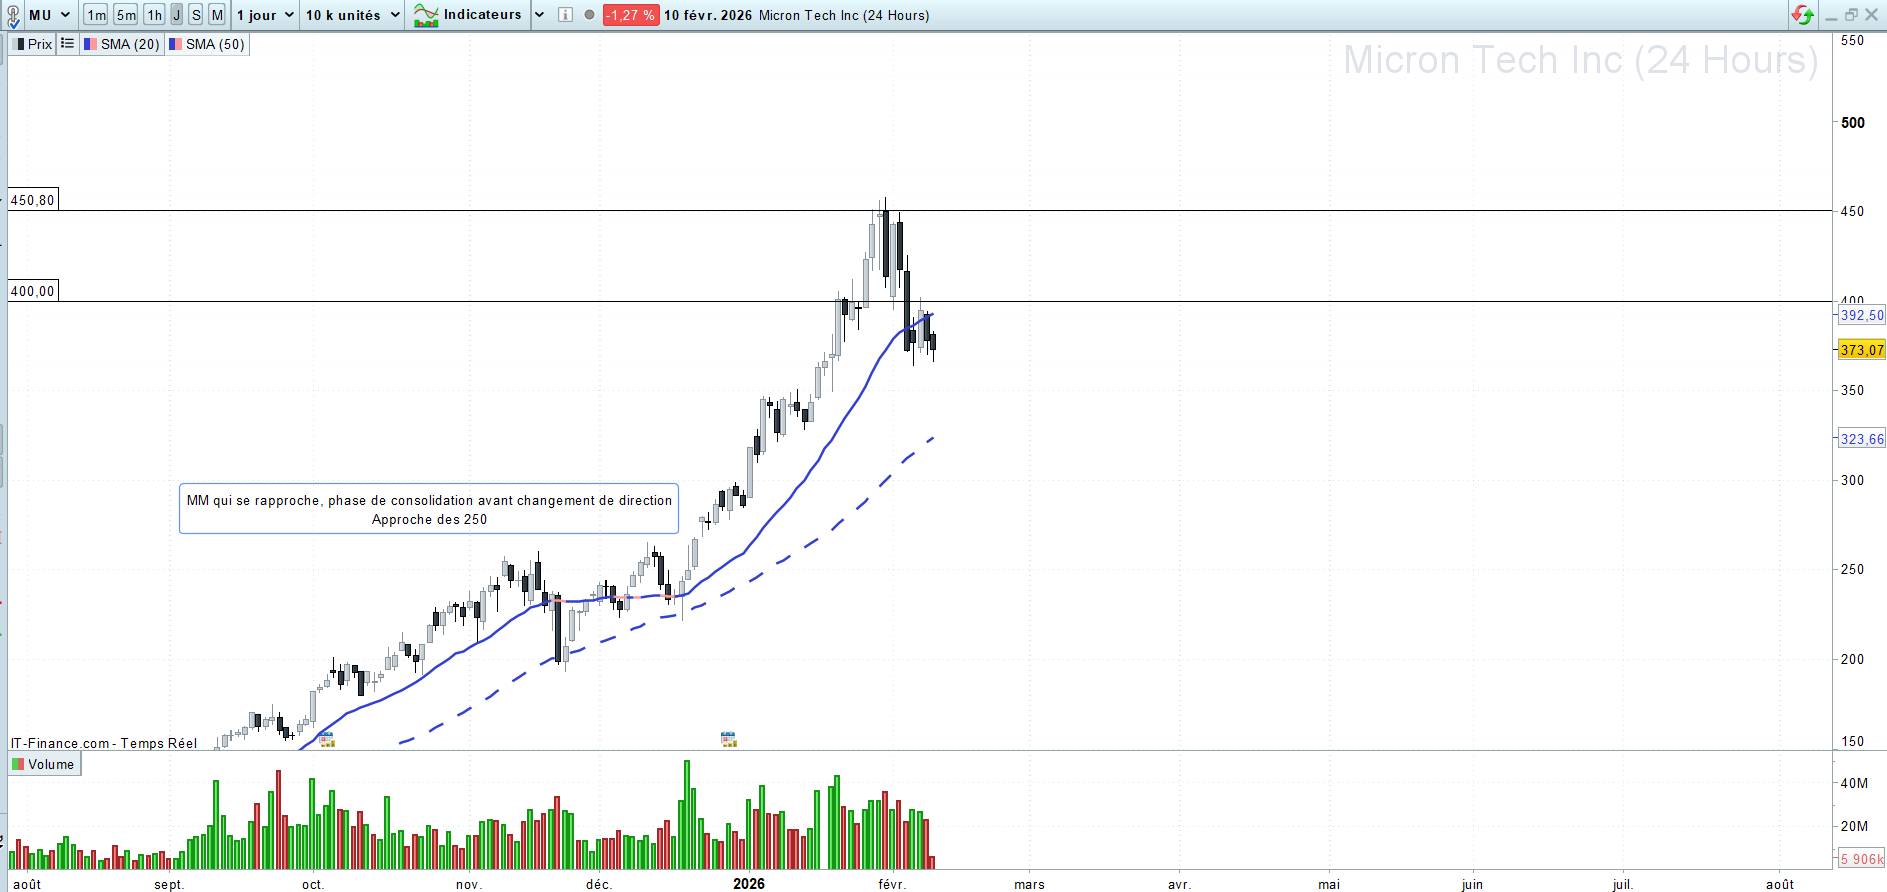The image size is (1887, 892).
Task: Click the grey status dot icon
Action: [589, 15]
